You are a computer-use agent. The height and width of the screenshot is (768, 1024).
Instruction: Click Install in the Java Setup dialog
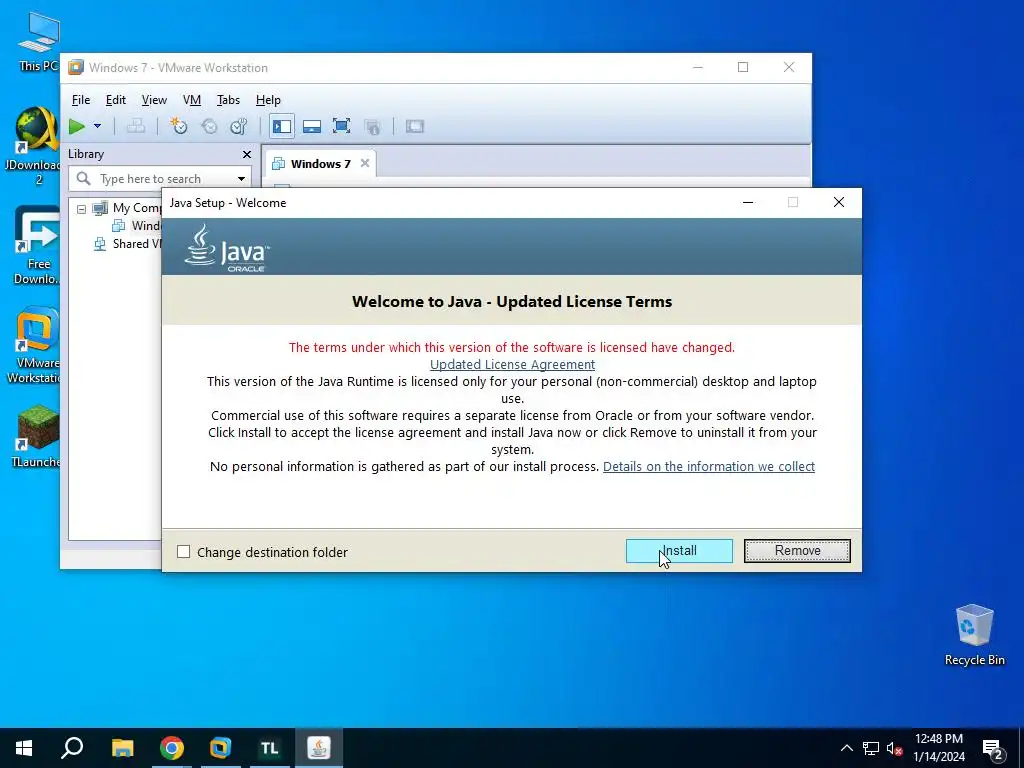point(679,551)
